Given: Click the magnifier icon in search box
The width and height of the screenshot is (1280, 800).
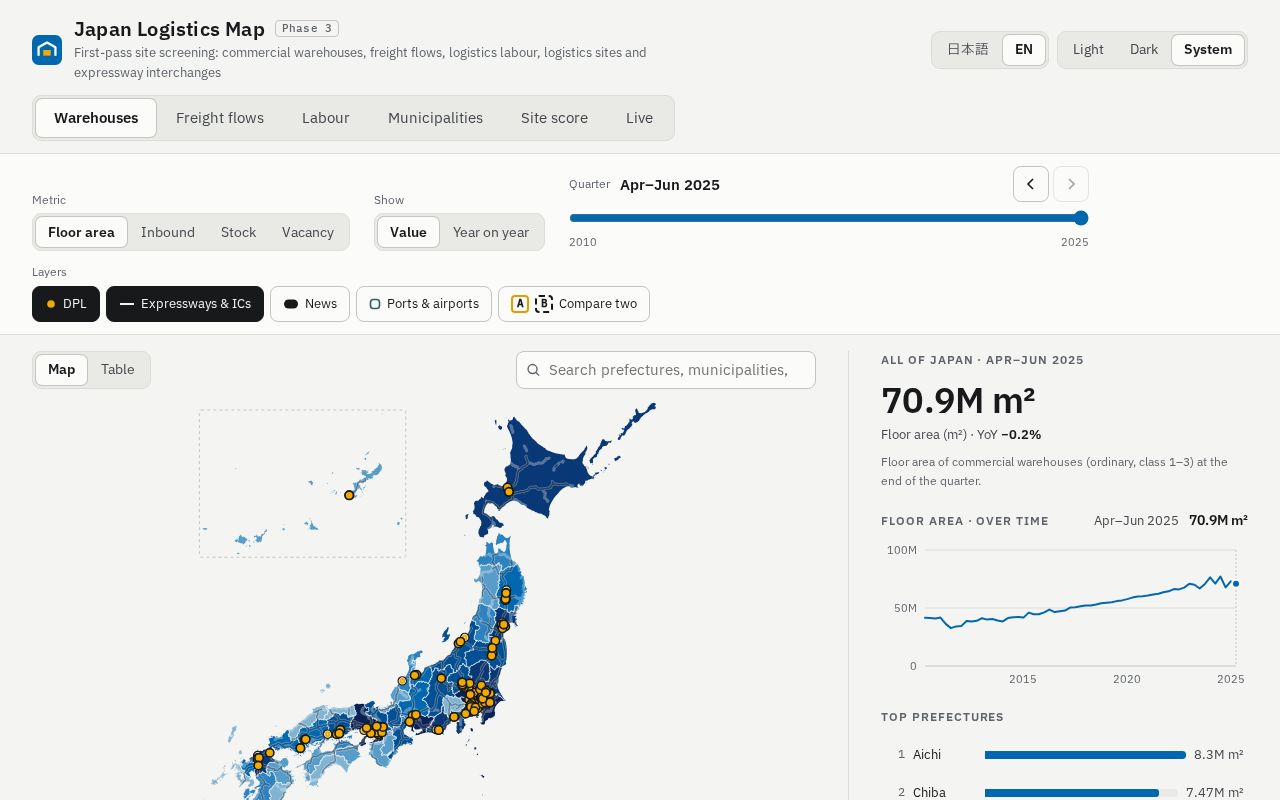Looking at the screenshot, I should 533,370.
